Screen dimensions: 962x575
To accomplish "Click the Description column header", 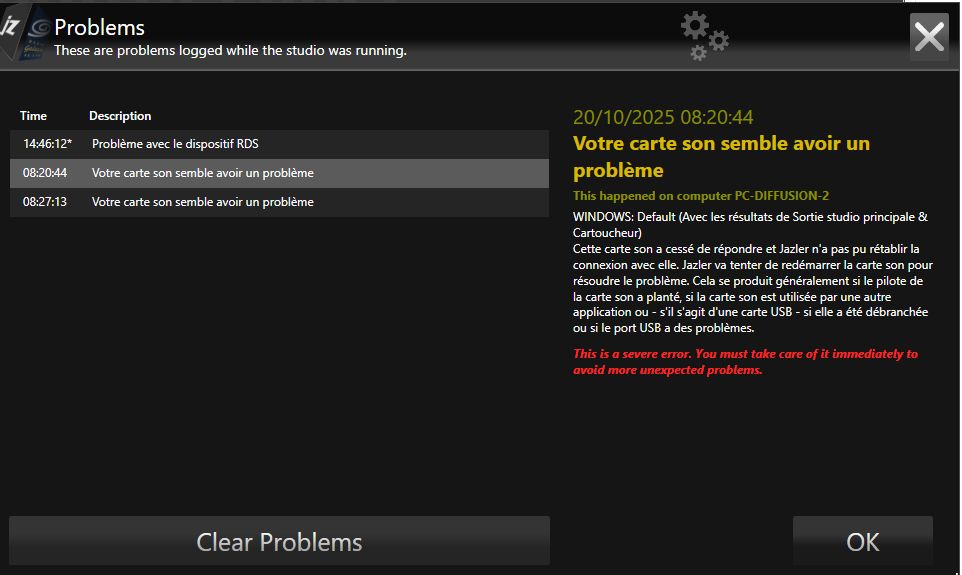I will (120, 116).
